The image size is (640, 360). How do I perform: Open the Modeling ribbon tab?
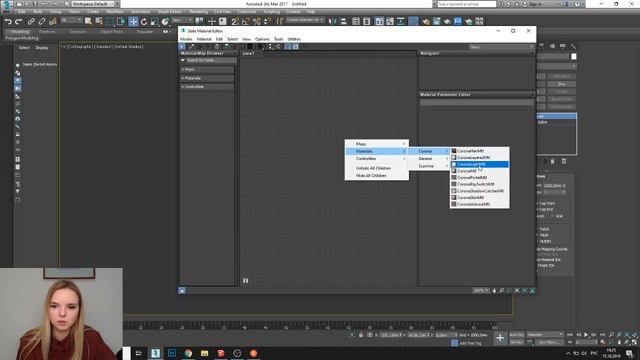tap(20, 32)
